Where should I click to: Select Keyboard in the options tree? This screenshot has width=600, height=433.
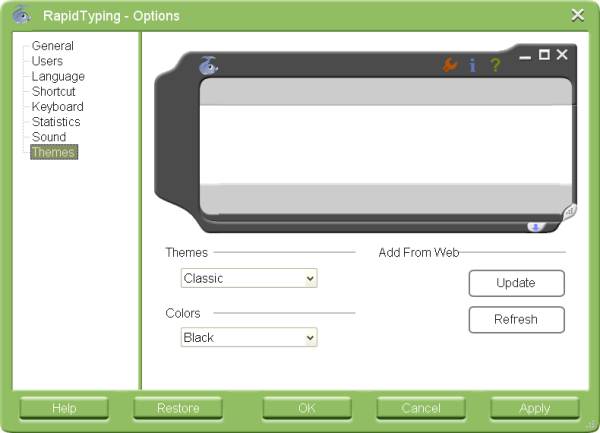point(57,107)
